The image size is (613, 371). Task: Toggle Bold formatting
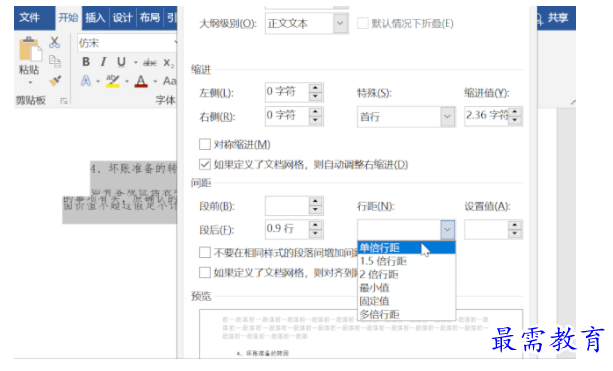tap(86, 62)
